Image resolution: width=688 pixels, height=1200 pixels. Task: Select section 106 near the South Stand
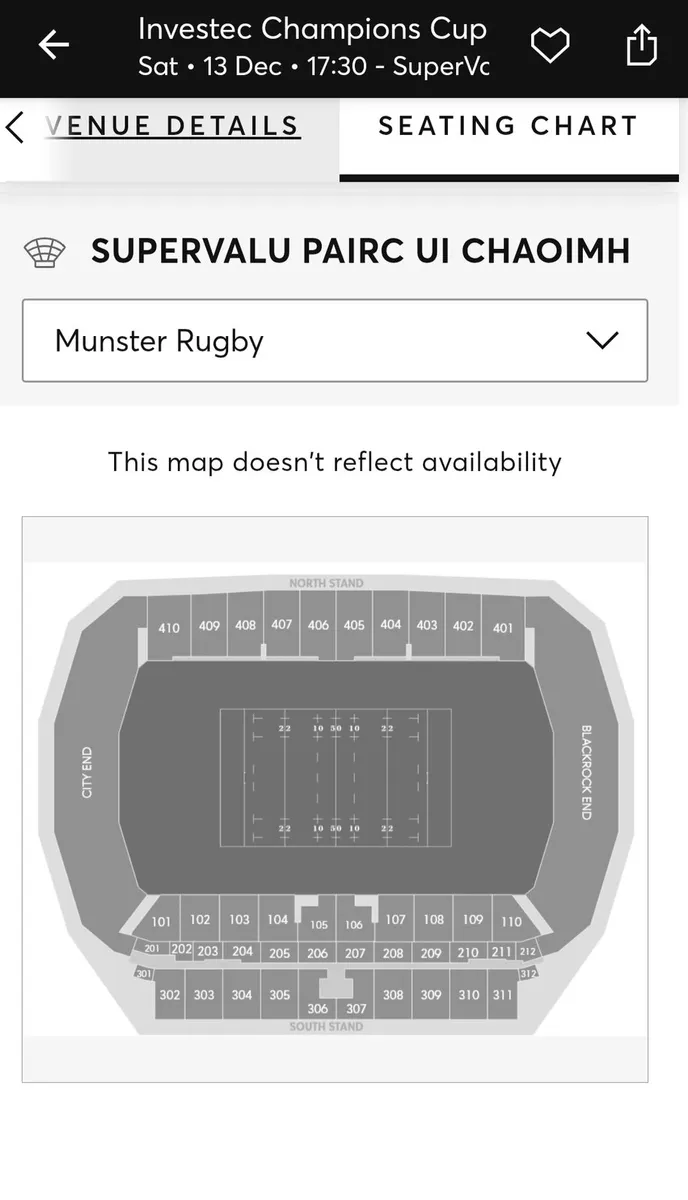pyautogui.click(x=355, y=923)
